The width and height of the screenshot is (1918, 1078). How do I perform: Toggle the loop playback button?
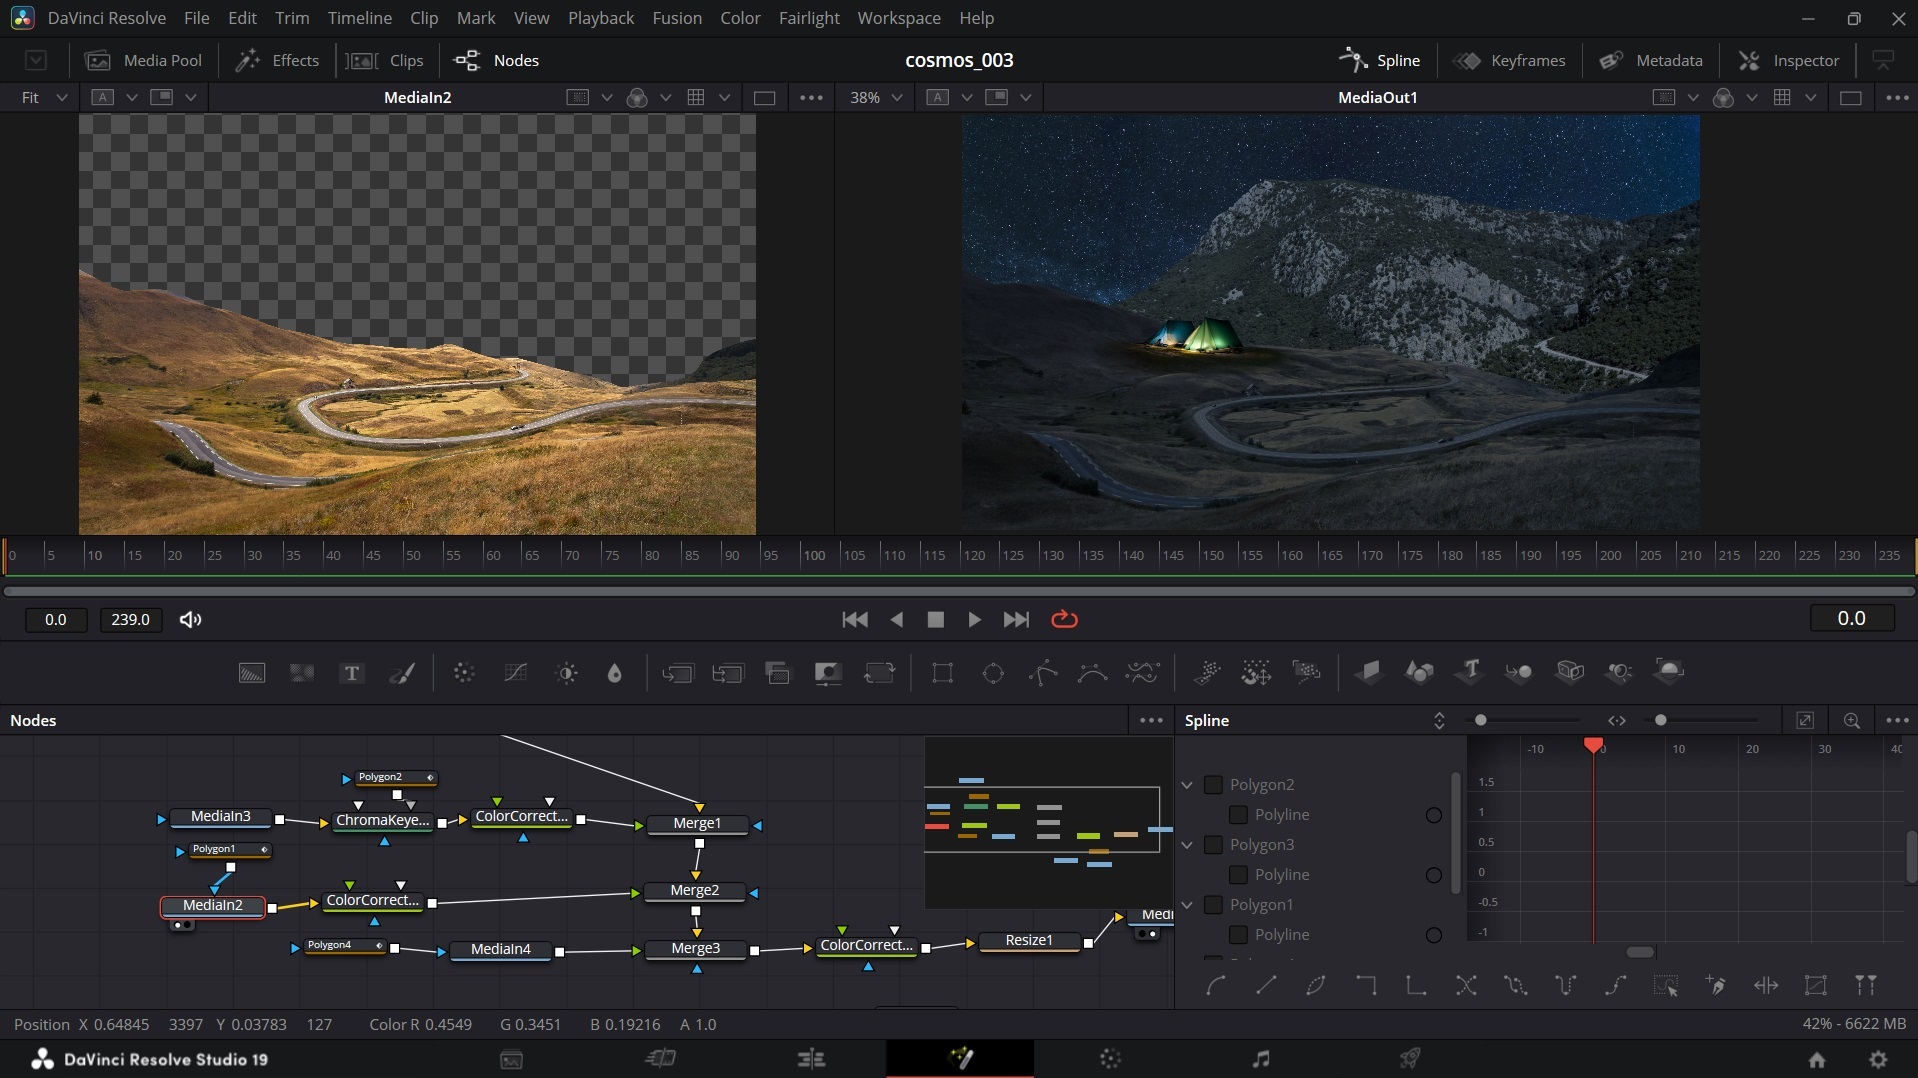coord(1064,620)
